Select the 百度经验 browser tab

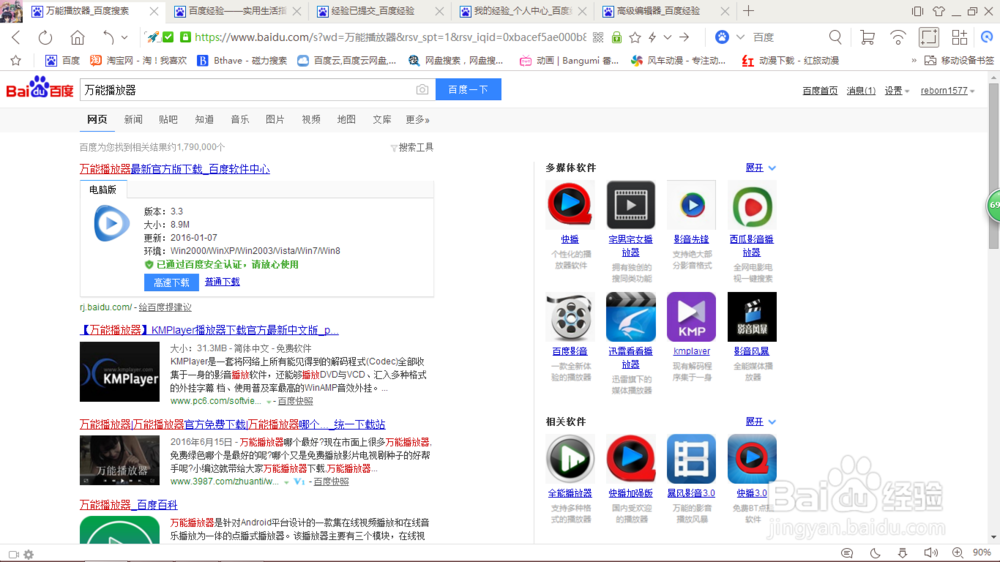tap(237, 11)
